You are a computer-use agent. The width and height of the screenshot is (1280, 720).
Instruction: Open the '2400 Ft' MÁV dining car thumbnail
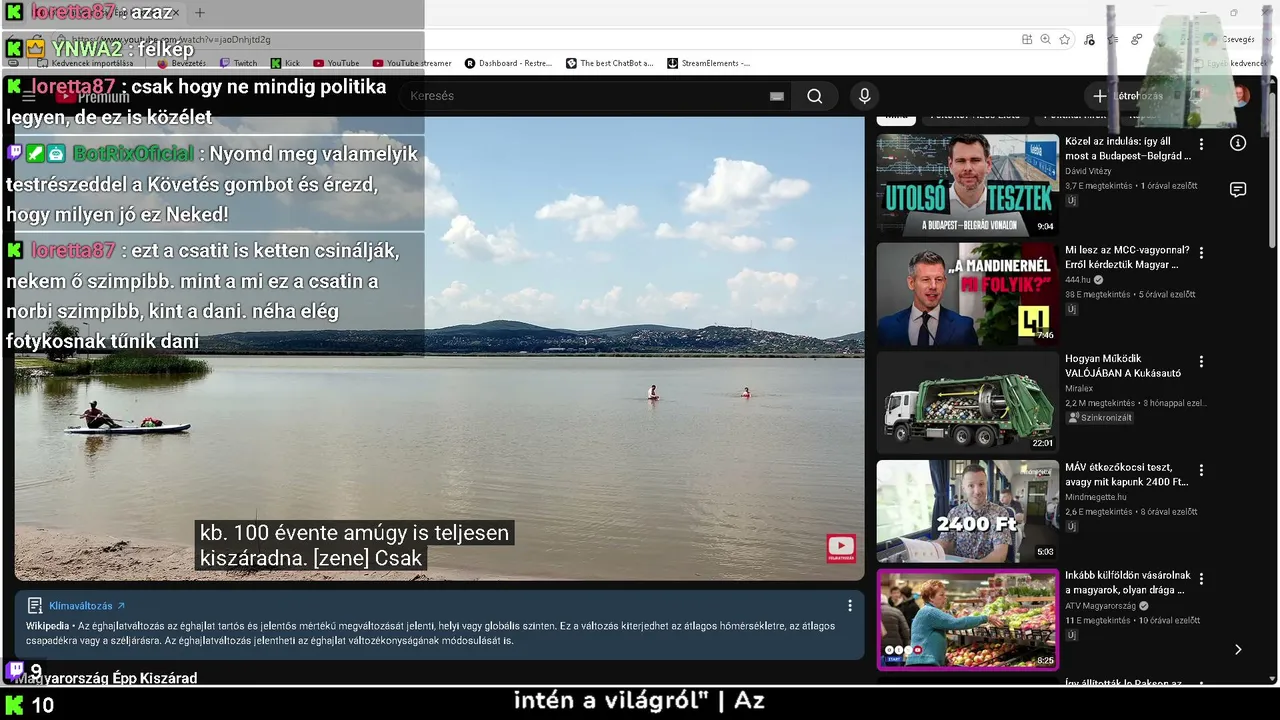point(967,511)
